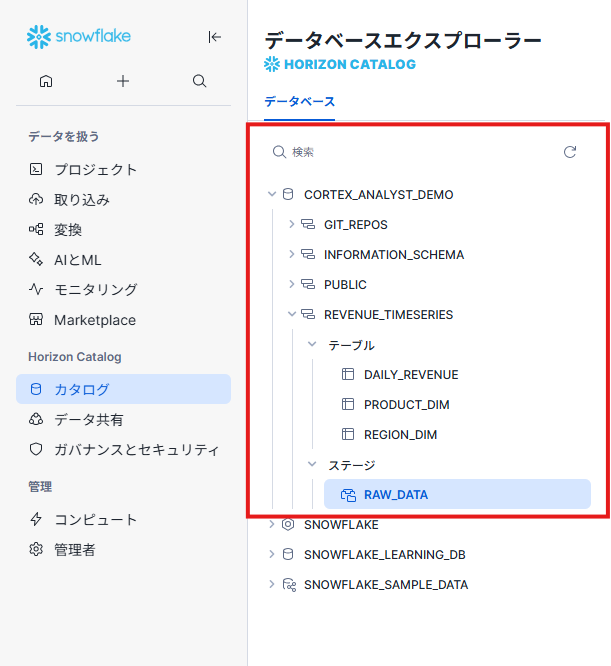Click the RAW_DATA stage icon

pos(348,495)
